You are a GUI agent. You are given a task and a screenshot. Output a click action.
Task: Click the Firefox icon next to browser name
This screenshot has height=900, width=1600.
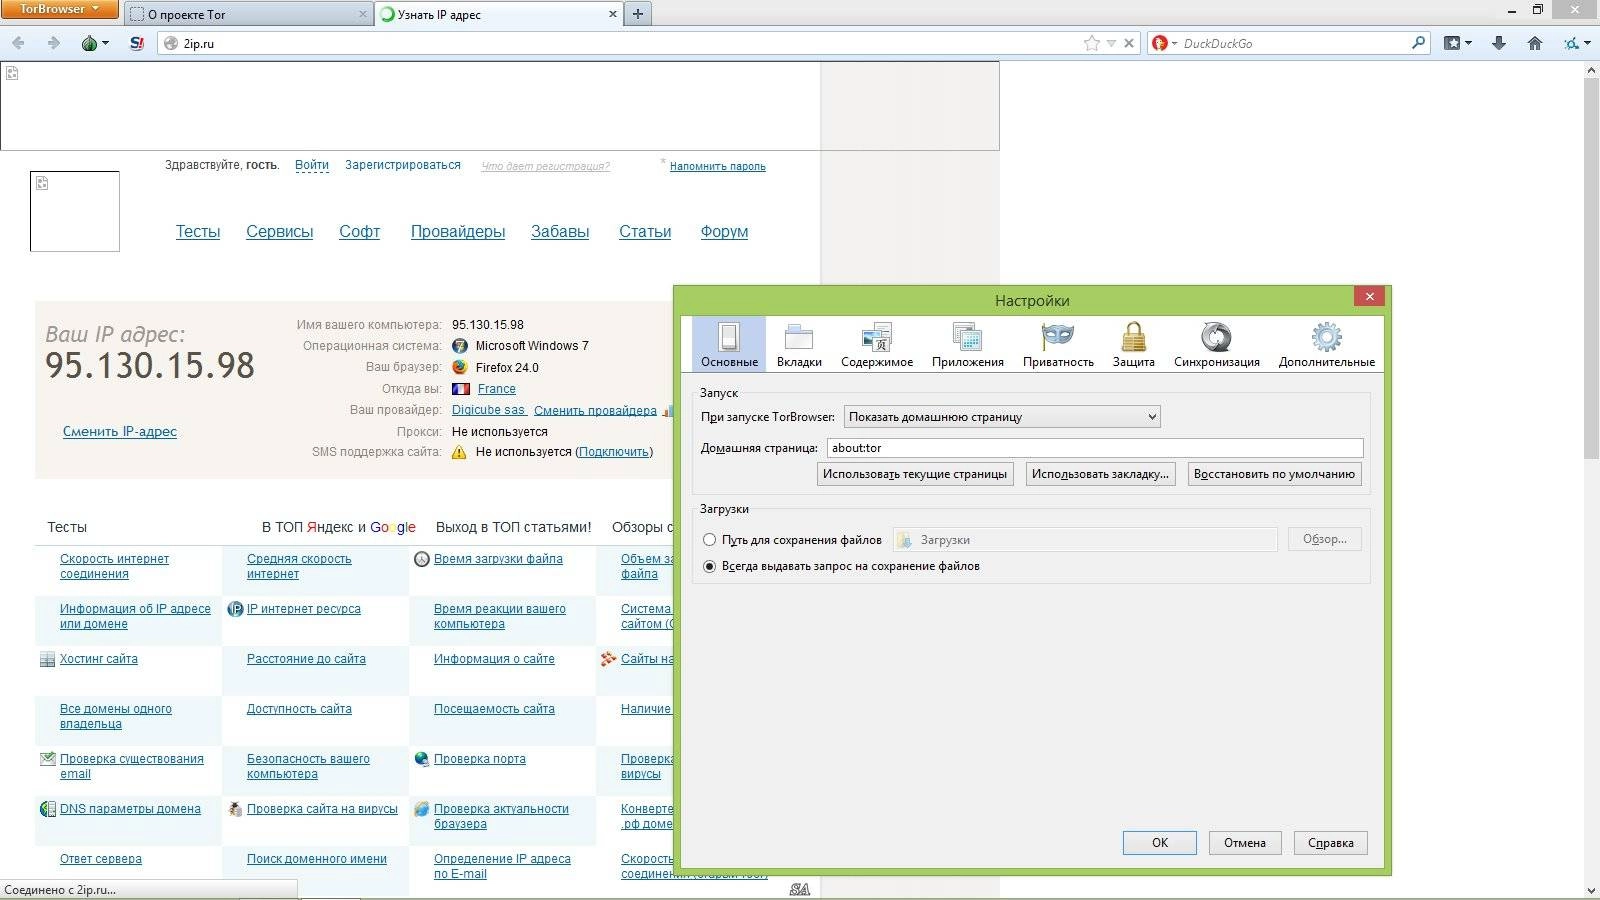click(x=460, y=367)
